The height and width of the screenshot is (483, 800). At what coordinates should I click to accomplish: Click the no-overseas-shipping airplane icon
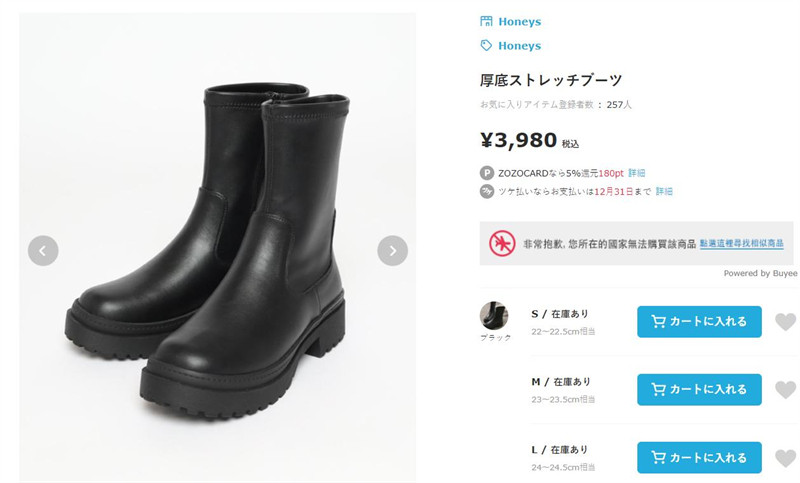click(502, 243)
